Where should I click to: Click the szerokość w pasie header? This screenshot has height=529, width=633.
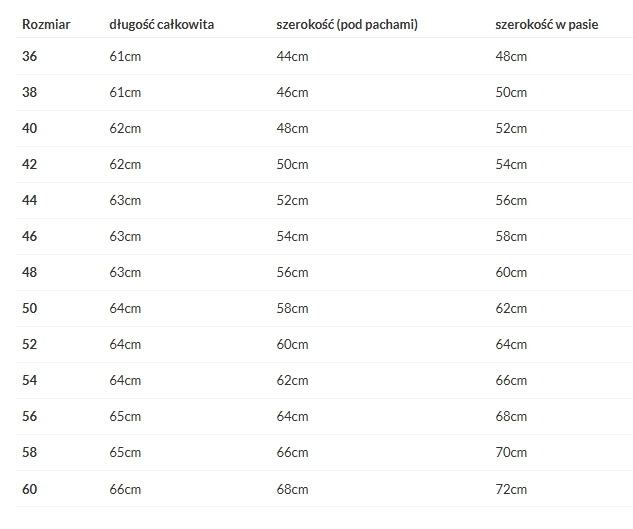tap(547, 25)
